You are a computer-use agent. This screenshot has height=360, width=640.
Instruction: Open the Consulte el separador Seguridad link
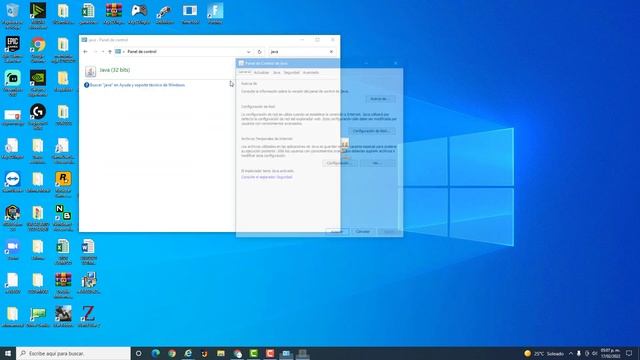pos(267,177)
